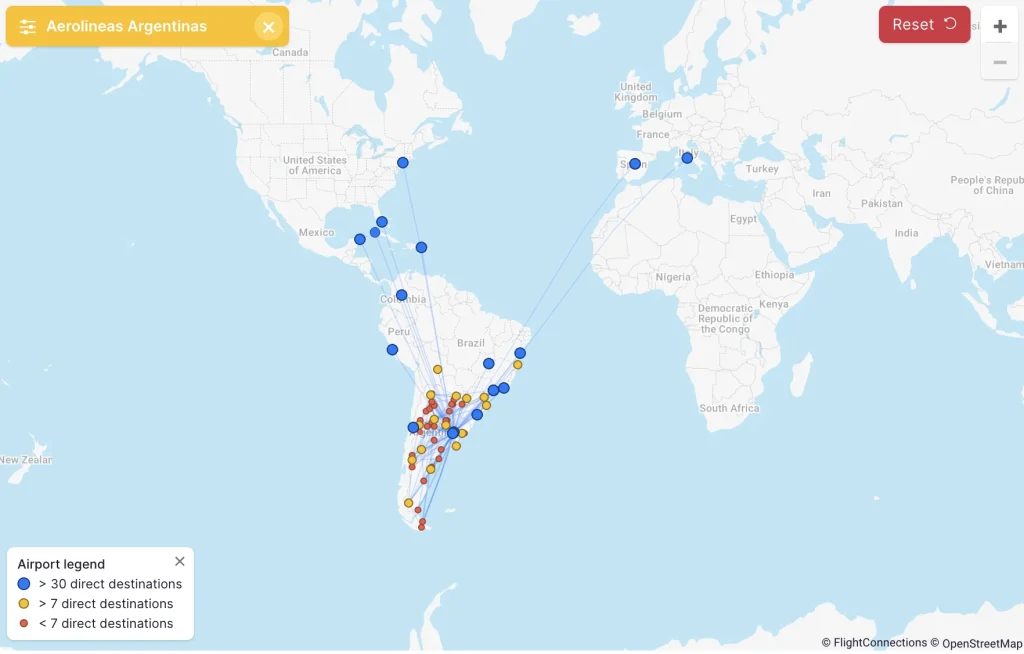Select the blue Caribbean airport marker
1024x654 pixels.
(421, 248)
